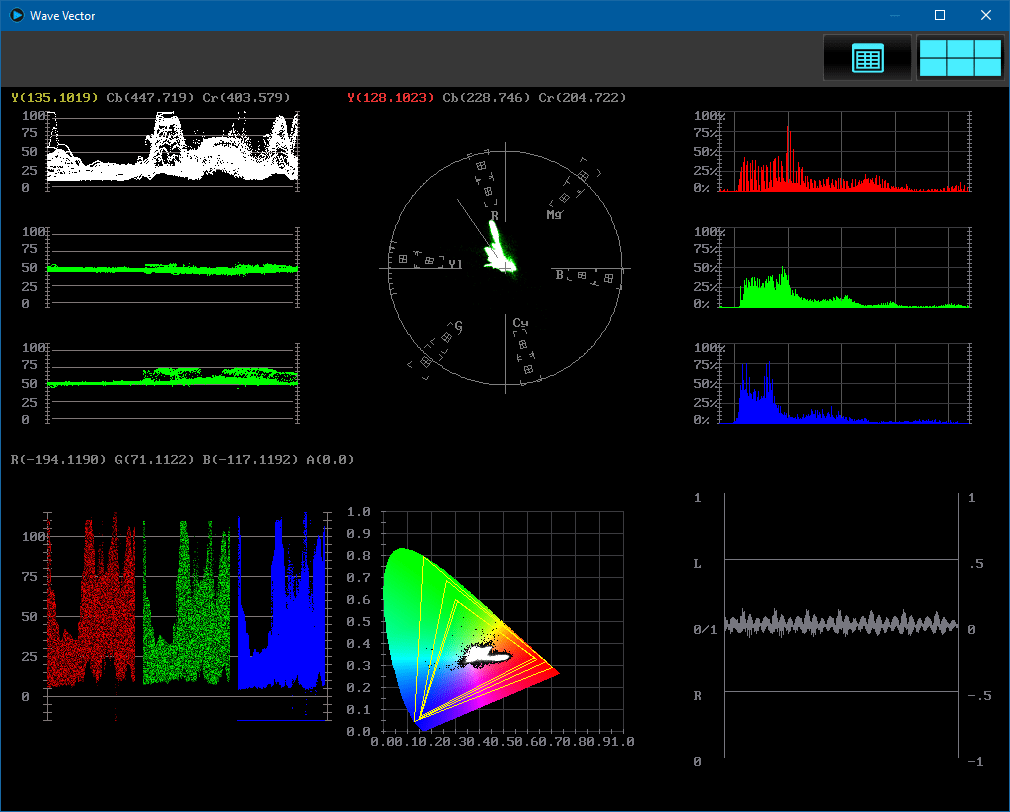Select the luma waveform monitor
The image size is (1010, 812).
point(172,150)
